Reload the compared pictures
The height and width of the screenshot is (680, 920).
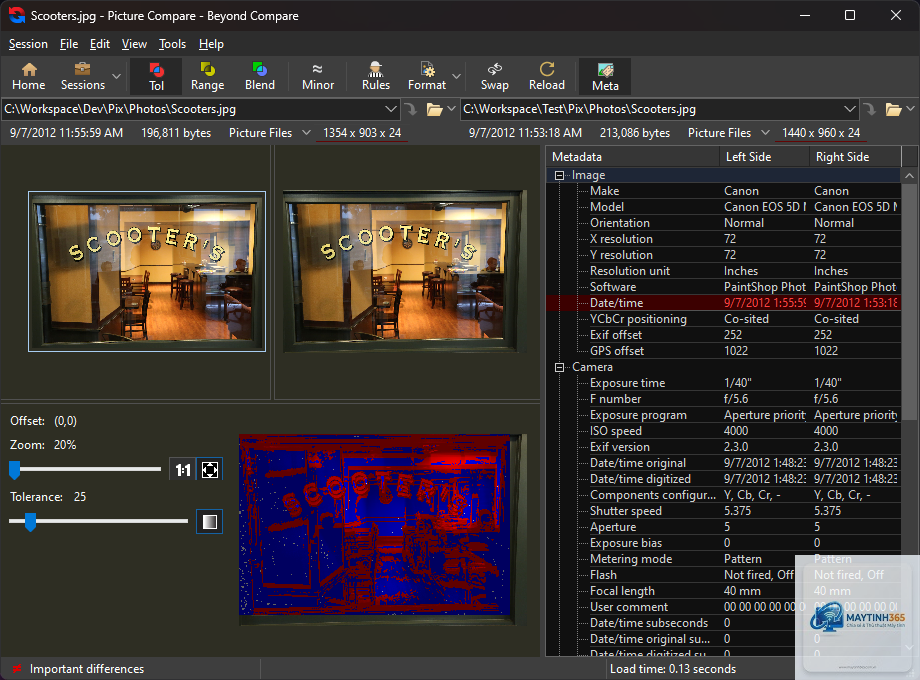546,76
